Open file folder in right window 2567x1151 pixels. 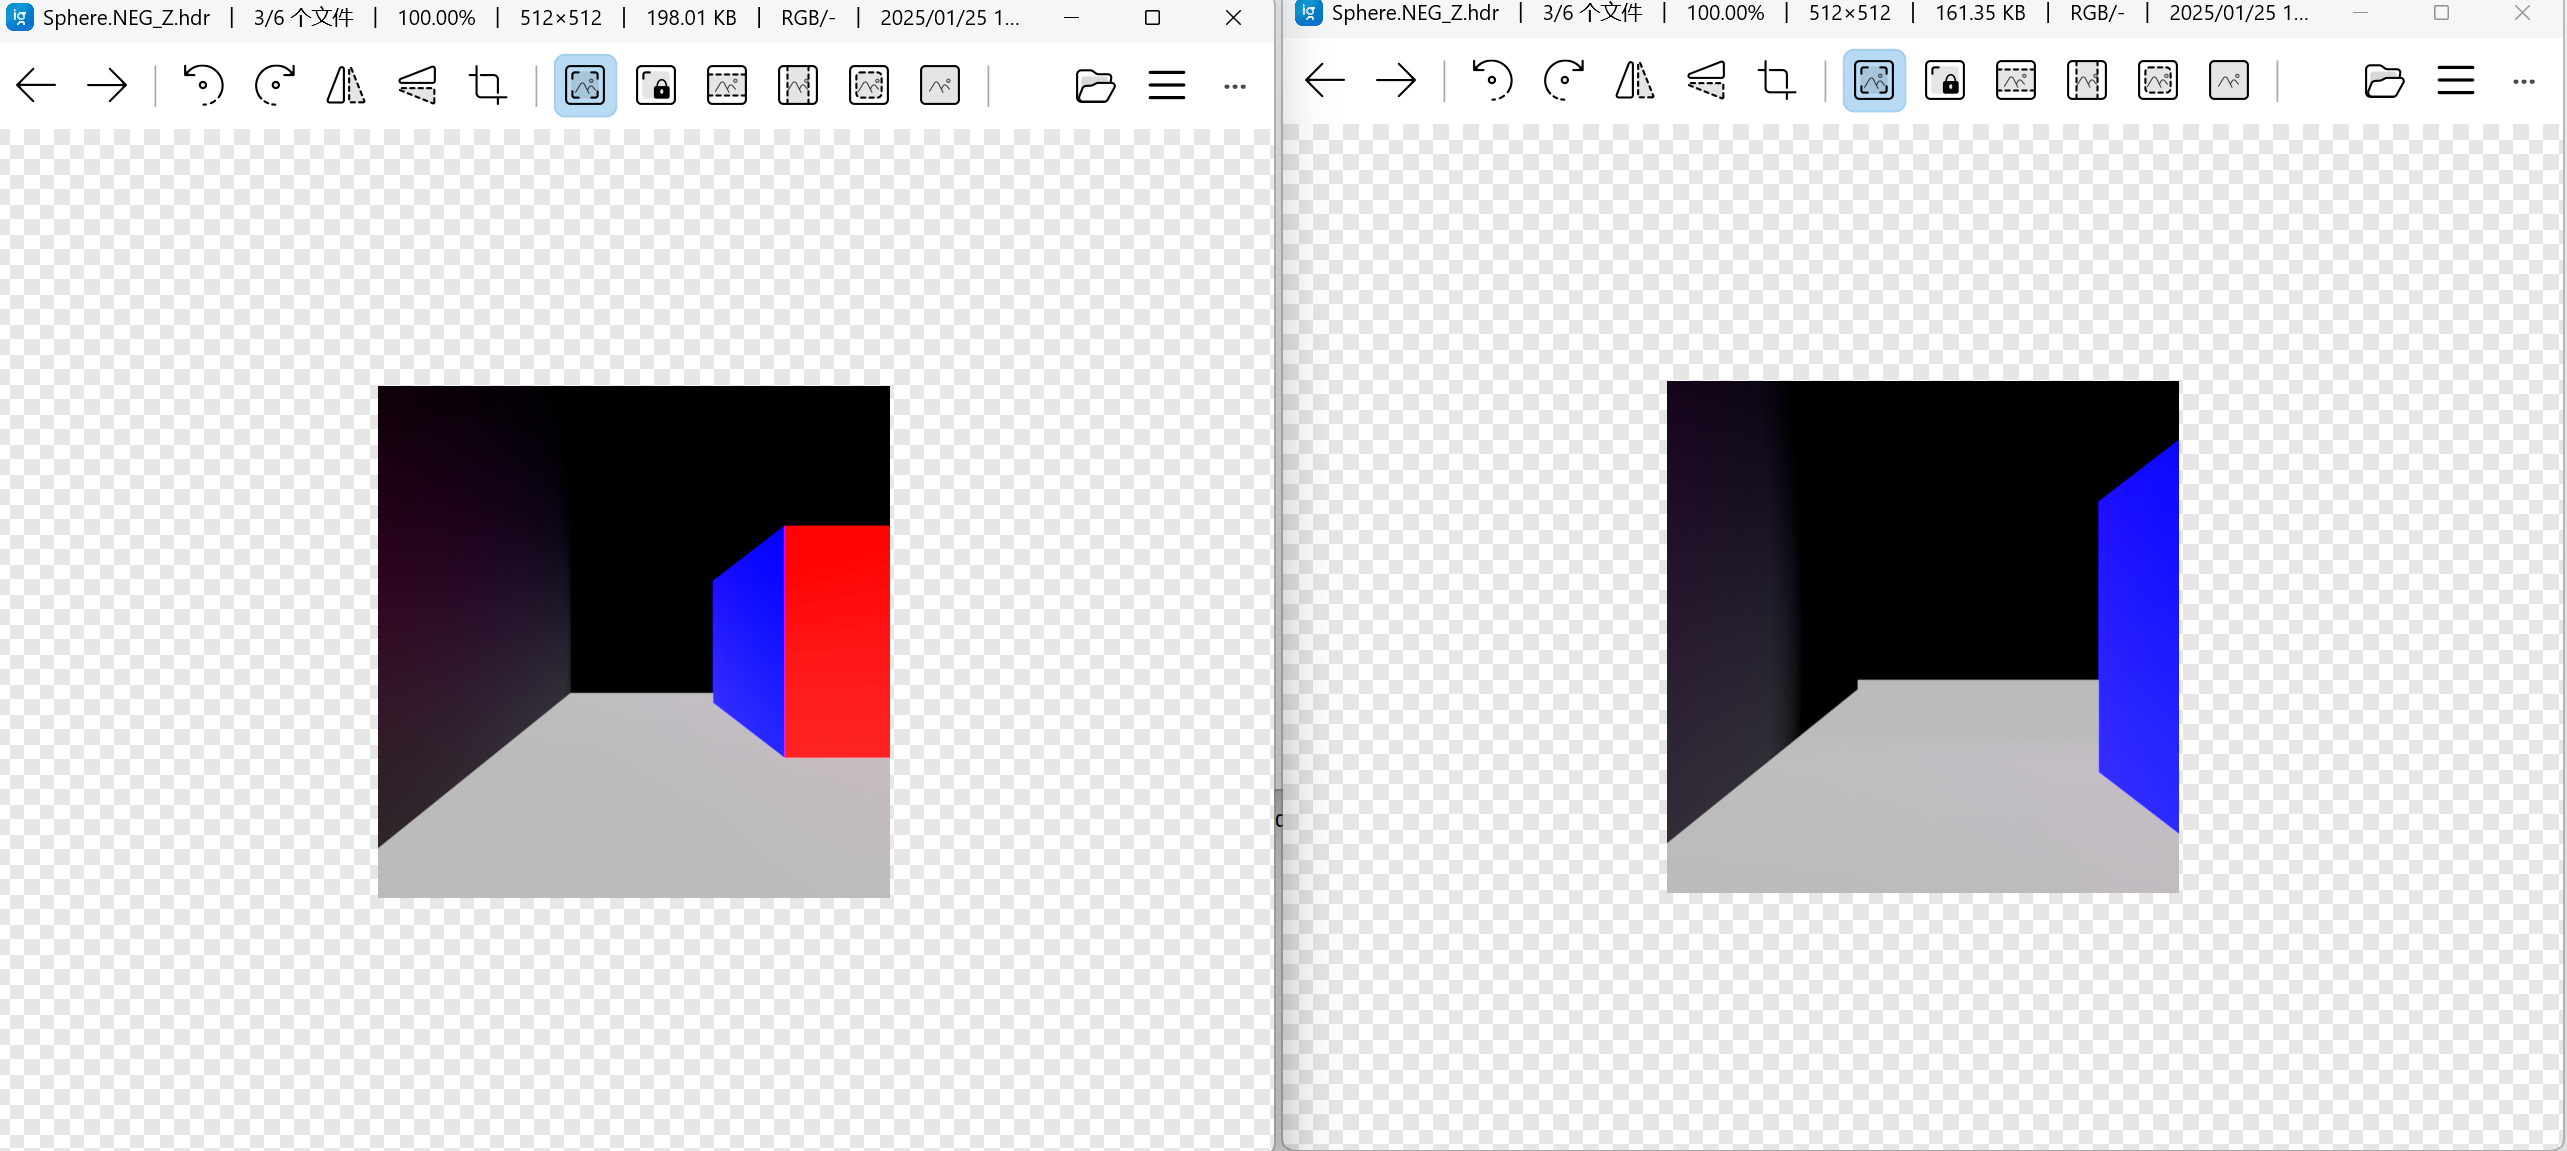click(2384, 80)
